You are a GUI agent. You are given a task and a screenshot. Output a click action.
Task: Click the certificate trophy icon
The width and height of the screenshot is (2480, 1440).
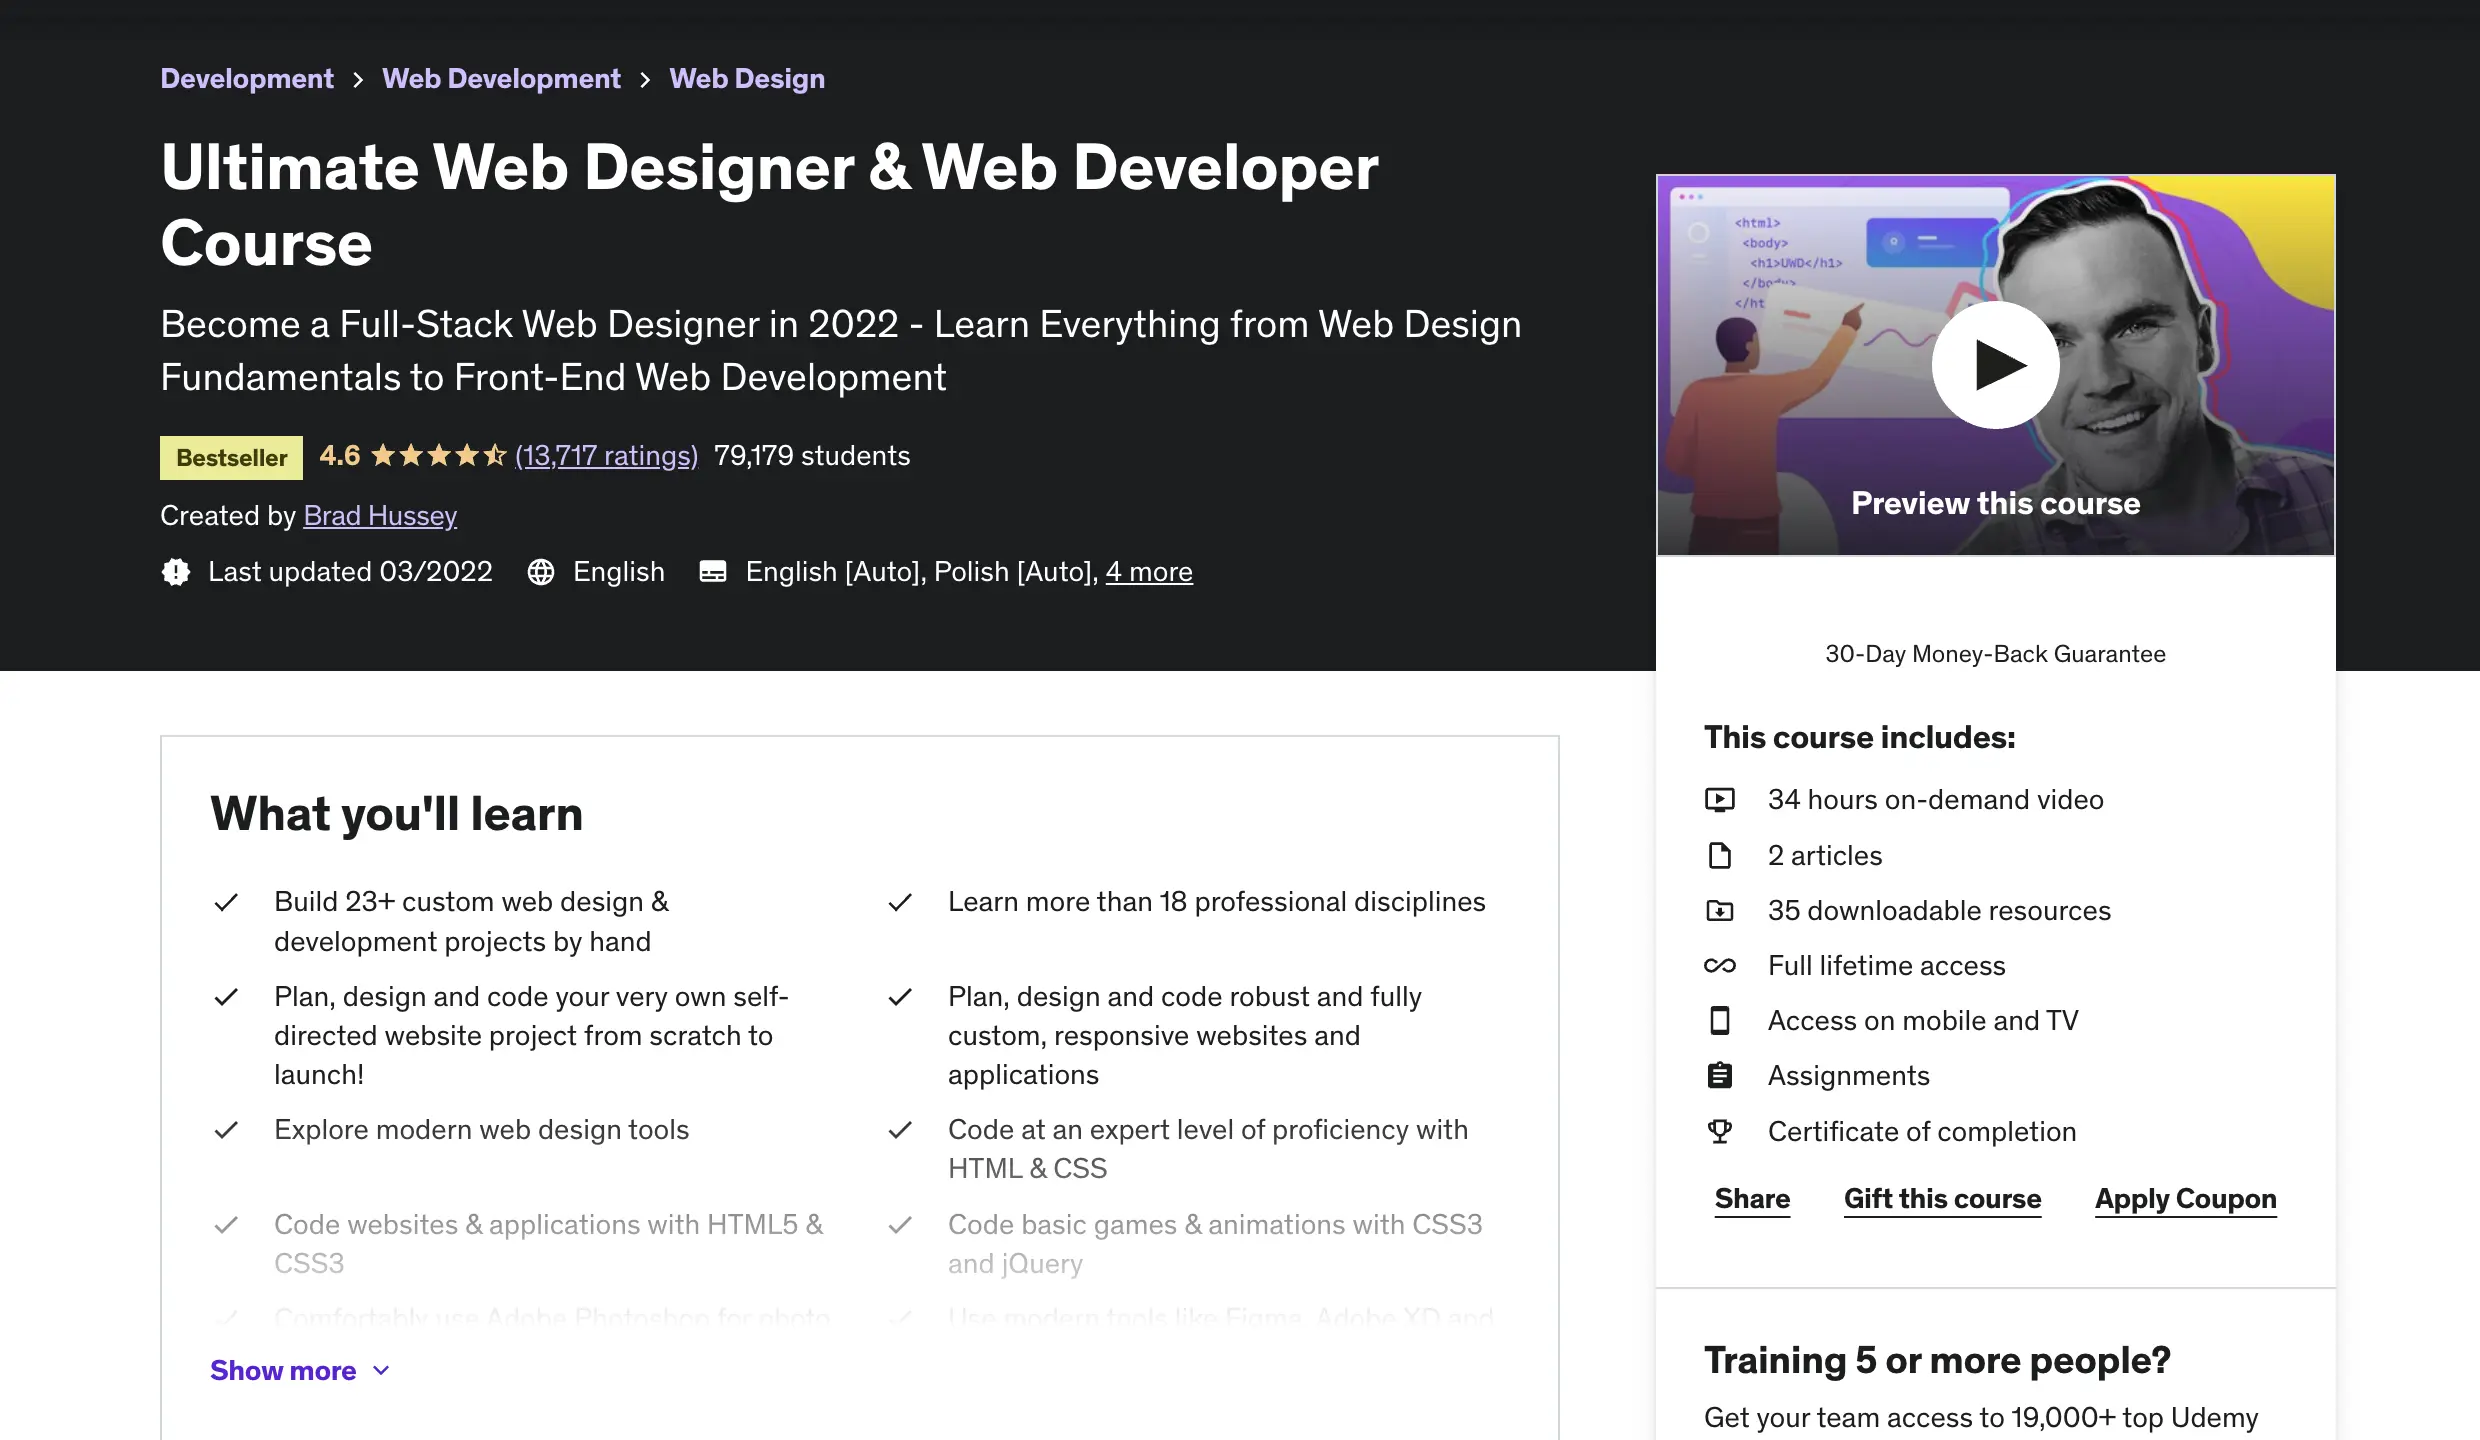[x=1720, y=1131]
